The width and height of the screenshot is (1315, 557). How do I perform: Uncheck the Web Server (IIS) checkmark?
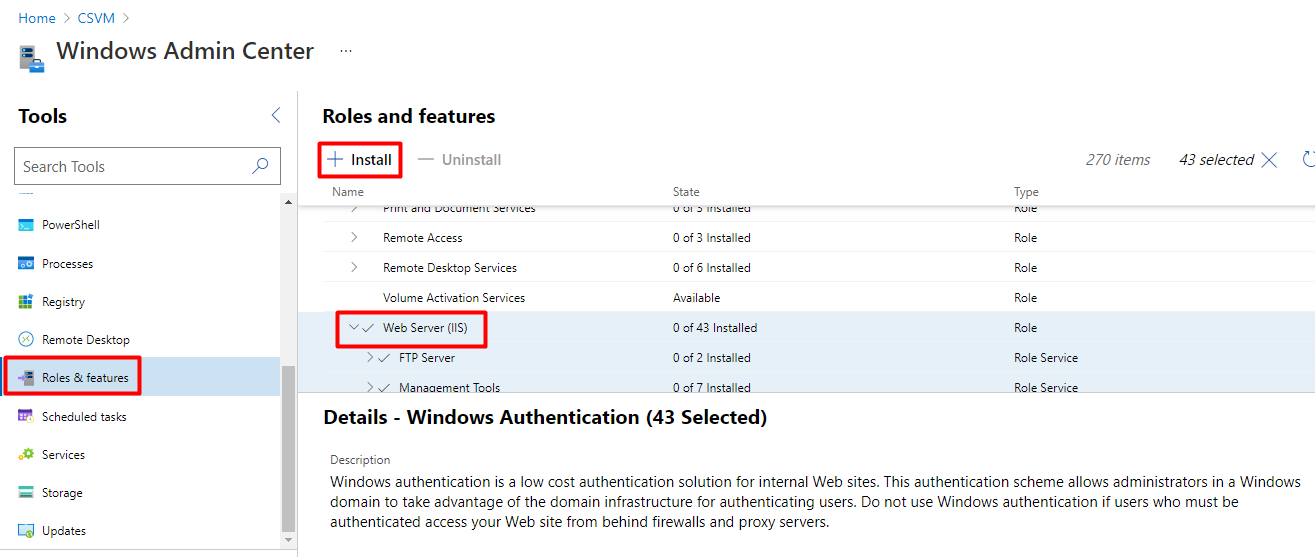point(368,328)
